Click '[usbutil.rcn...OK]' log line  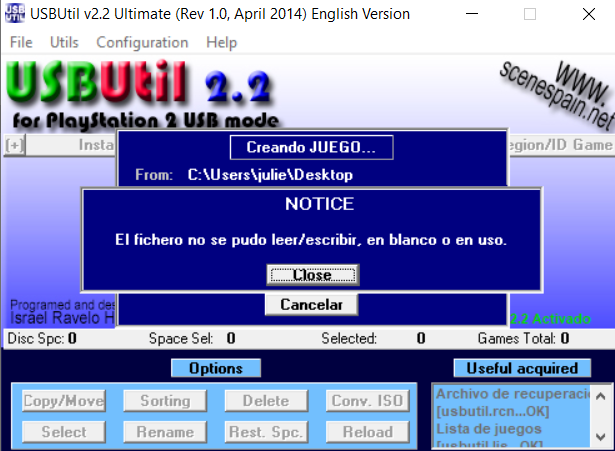click(x=493, y=411)
